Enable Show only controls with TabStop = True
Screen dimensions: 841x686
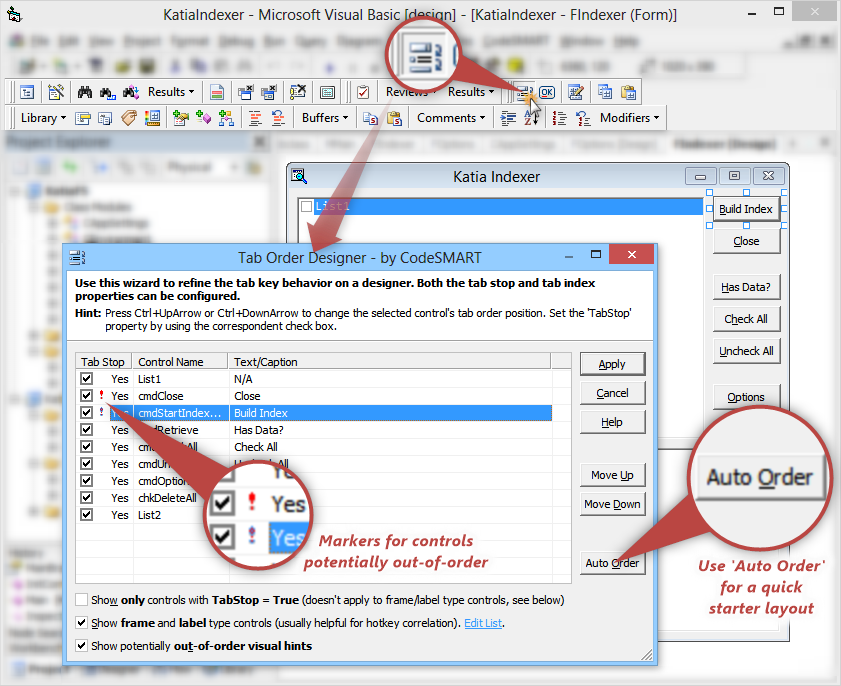coord(82,600)
